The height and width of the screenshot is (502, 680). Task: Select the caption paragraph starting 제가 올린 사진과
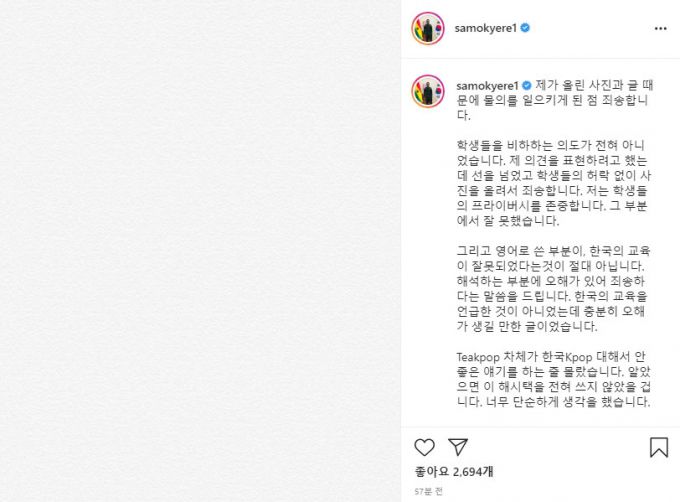554,100
